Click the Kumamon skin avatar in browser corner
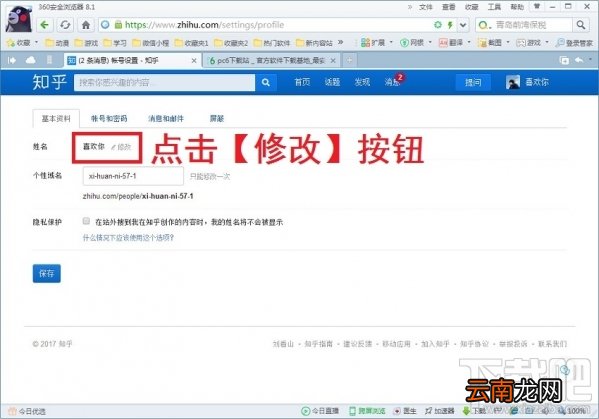 (x=19, y=19)
